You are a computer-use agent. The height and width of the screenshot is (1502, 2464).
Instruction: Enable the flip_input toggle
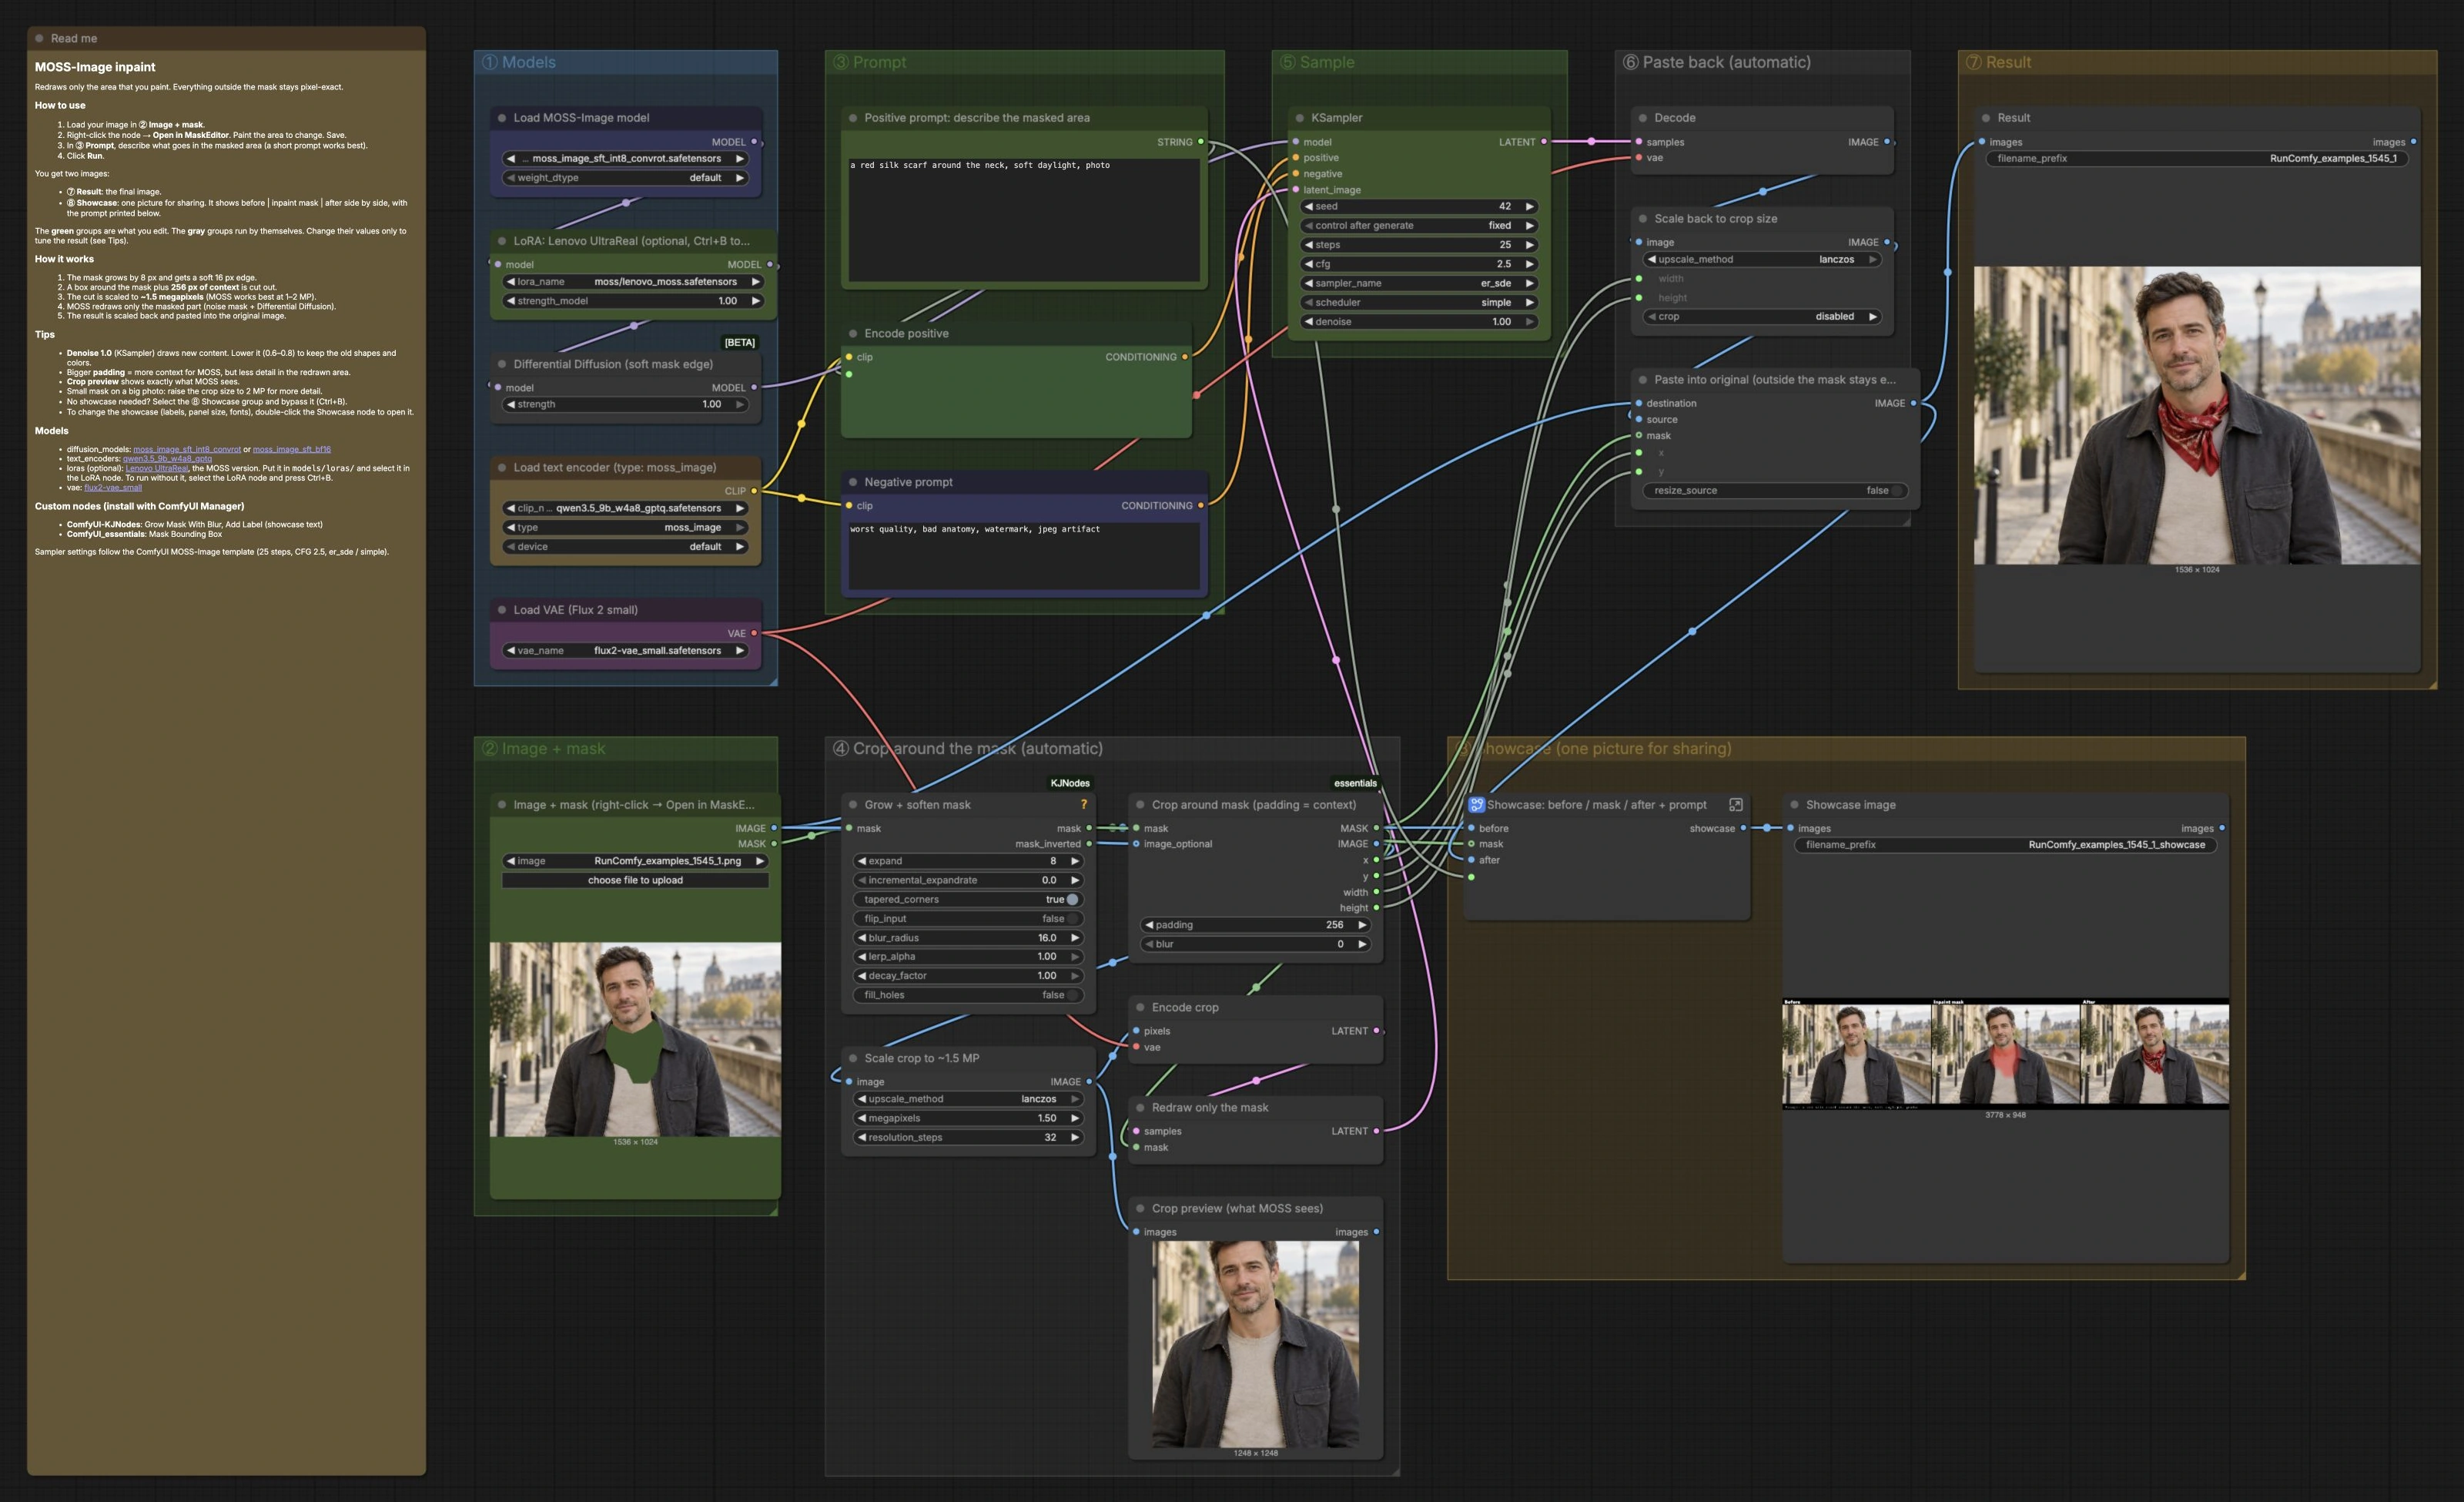click(x=1072, y=918)
